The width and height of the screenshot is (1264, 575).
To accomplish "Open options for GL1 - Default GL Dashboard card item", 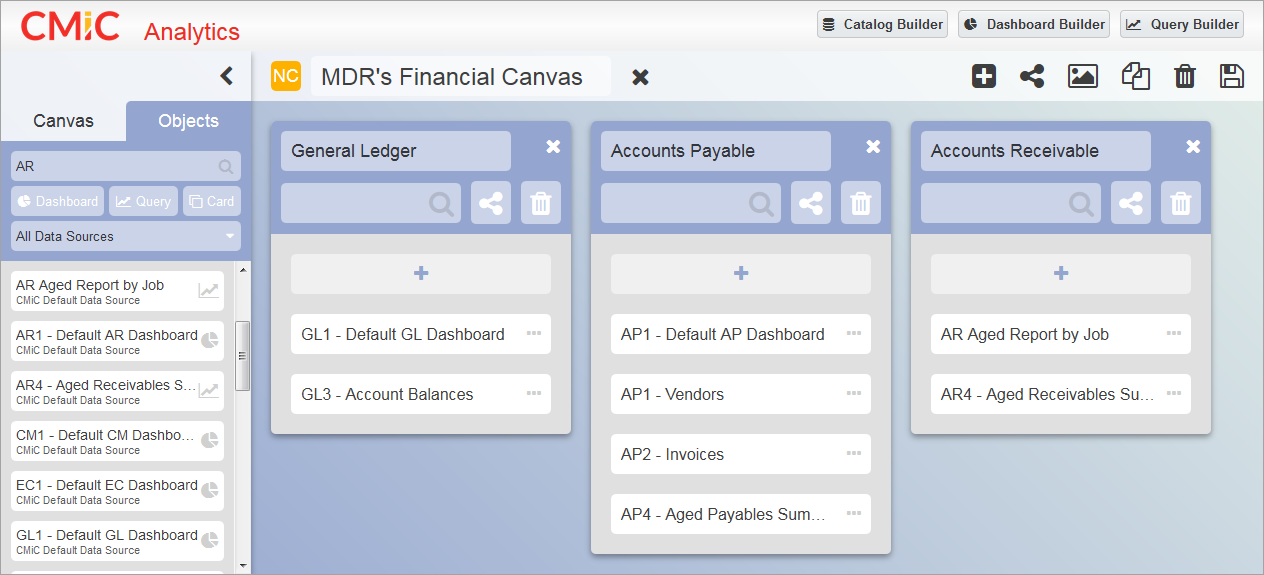I will pyautogui.click(x=534, y=333).
